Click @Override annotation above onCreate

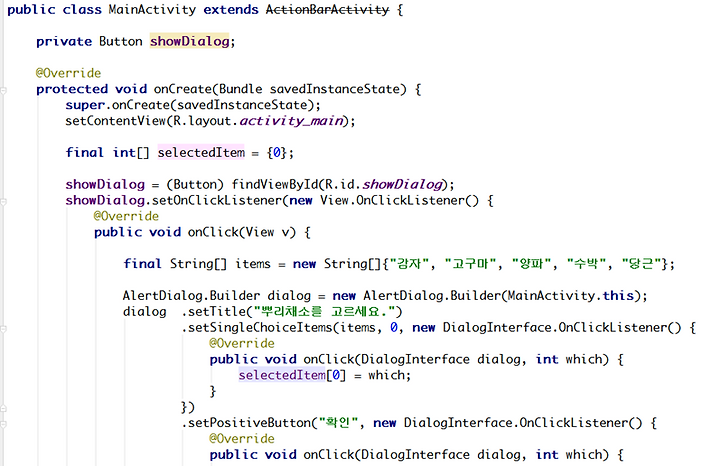point(68,73)
